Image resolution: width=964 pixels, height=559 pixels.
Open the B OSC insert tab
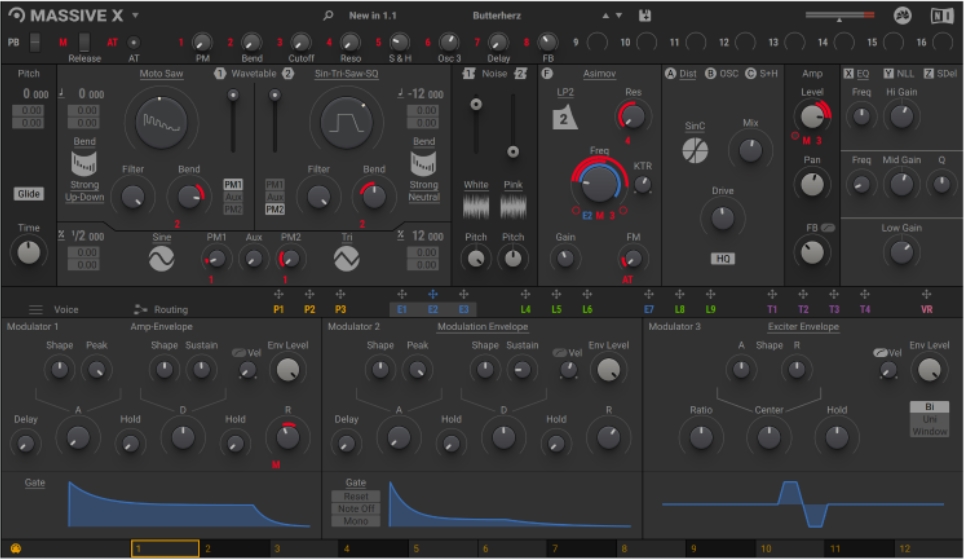(x=722, y=73)
